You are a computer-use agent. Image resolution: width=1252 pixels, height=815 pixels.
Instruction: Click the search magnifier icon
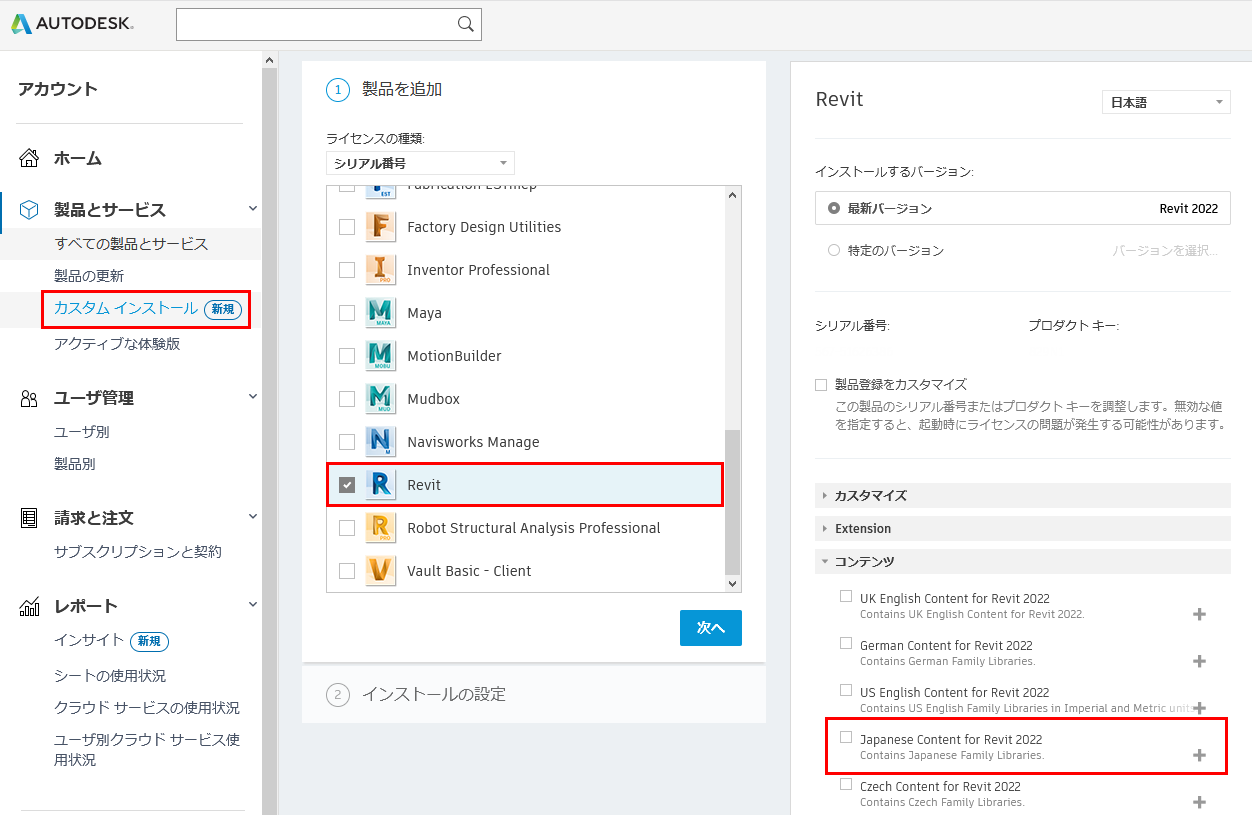point(465,24)
